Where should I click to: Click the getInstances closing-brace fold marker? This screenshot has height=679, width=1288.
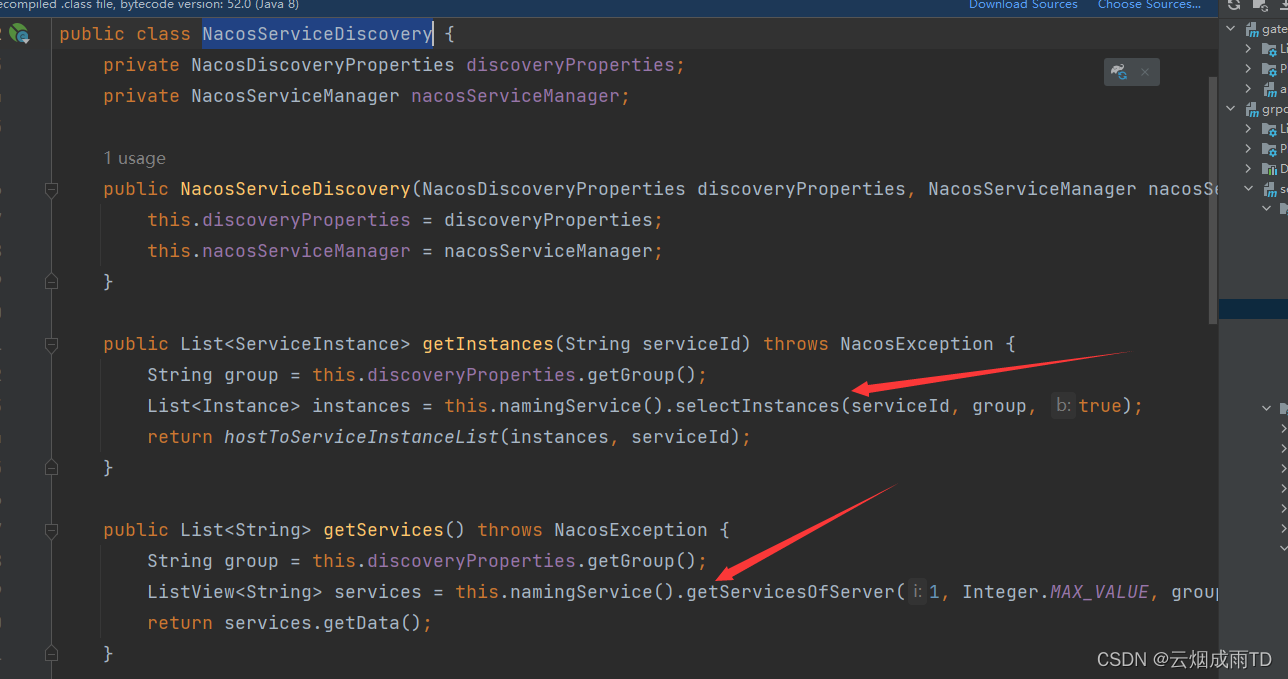[x=51, y=468]
